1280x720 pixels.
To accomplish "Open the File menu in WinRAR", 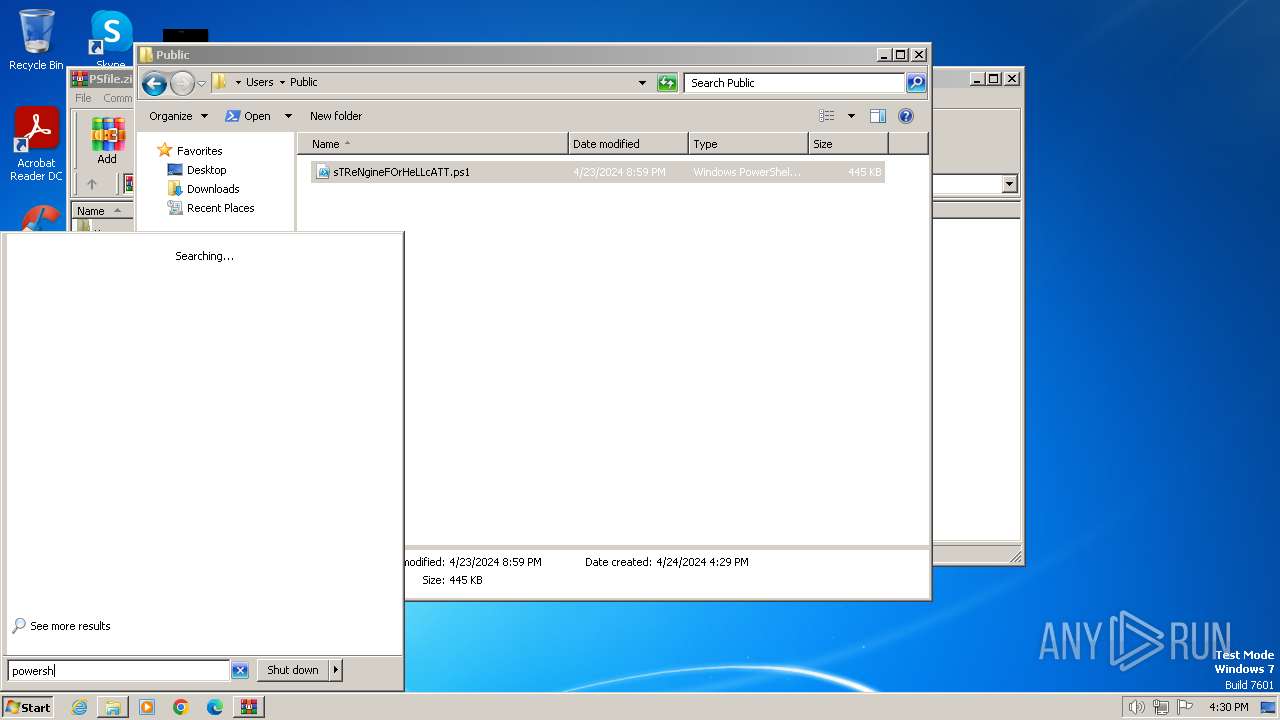I will pyautogui.click(x=83, y=98).
